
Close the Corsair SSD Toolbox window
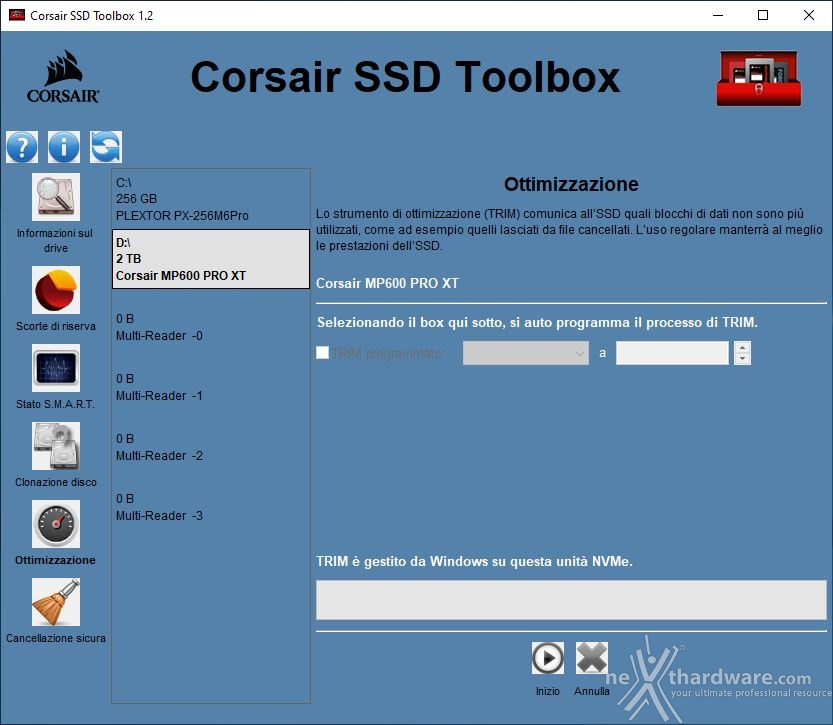pos(809,15)
